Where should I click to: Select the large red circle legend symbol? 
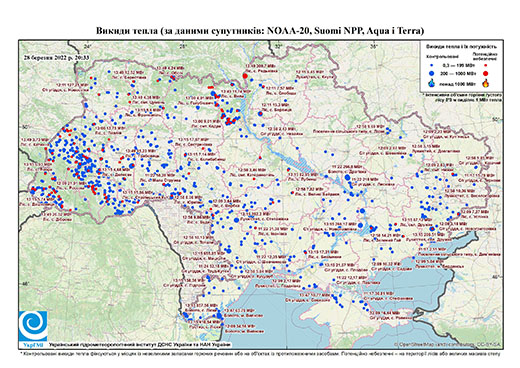(x=486, y=73)
